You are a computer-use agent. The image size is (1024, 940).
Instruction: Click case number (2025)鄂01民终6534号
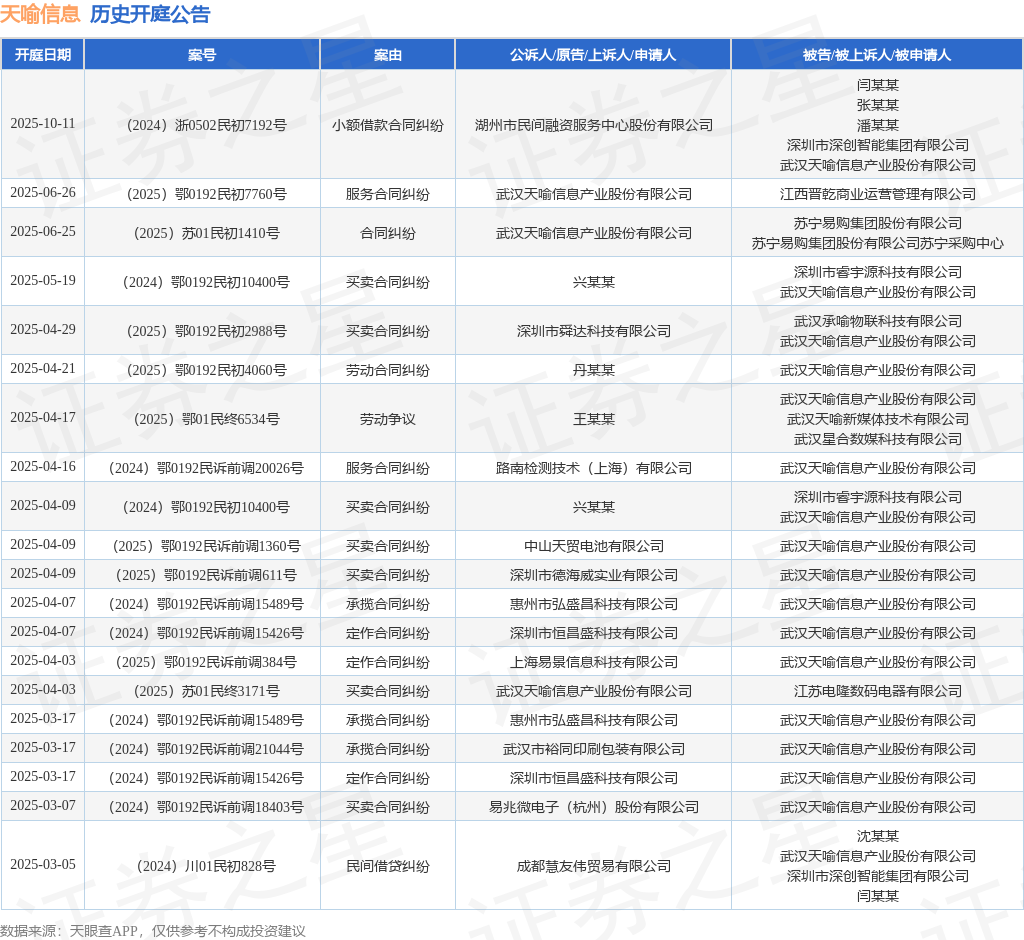(x=206, y=419)
